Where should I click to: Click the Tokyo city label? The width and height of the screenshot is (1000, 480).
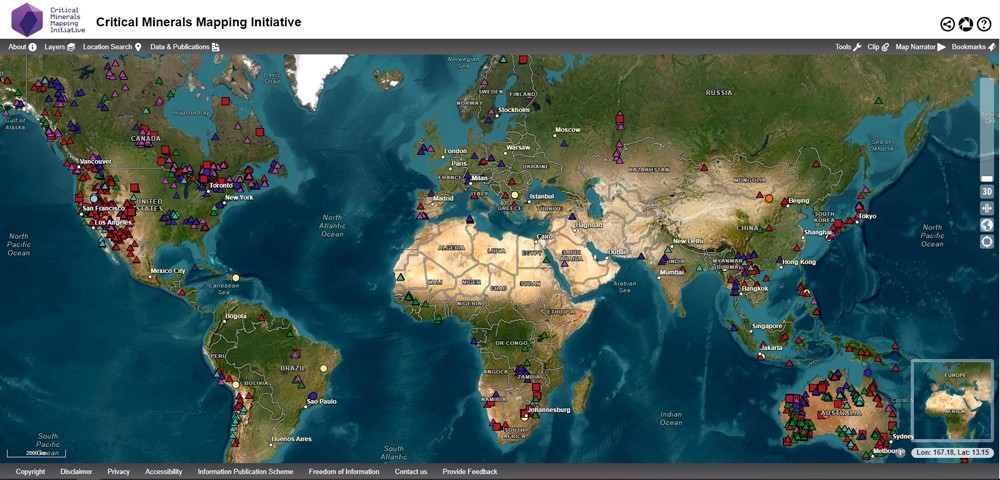pos(867,216)
